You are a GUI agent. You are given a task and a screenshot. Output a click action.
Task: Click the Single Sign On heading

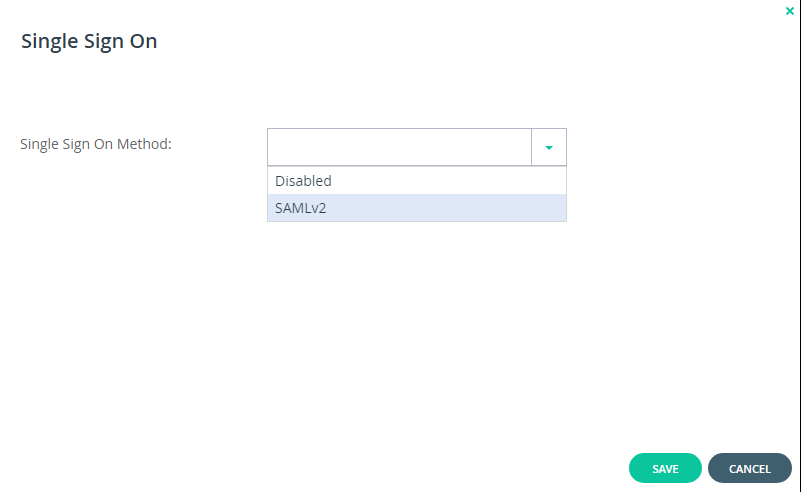89,42
